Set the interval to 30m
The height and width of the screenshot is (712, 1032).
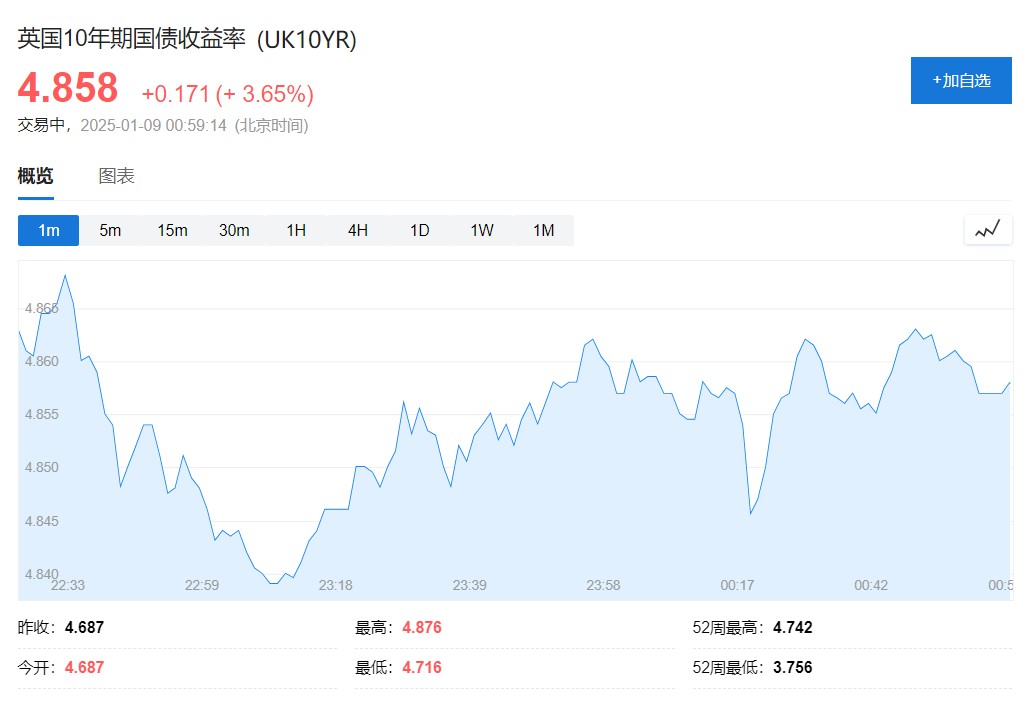point(234,231)
